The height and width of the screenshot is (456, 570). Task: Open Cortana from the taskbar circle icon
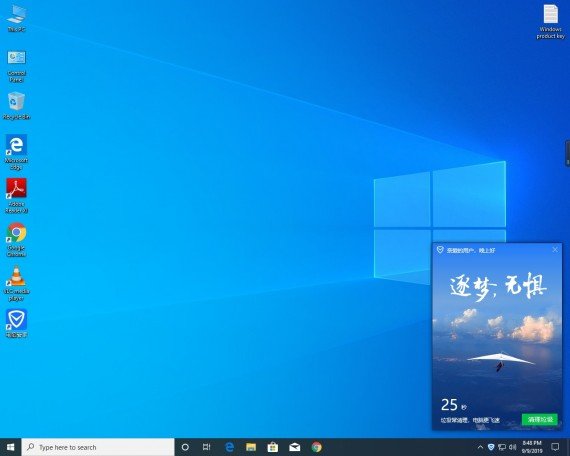[x=185, y=447]
